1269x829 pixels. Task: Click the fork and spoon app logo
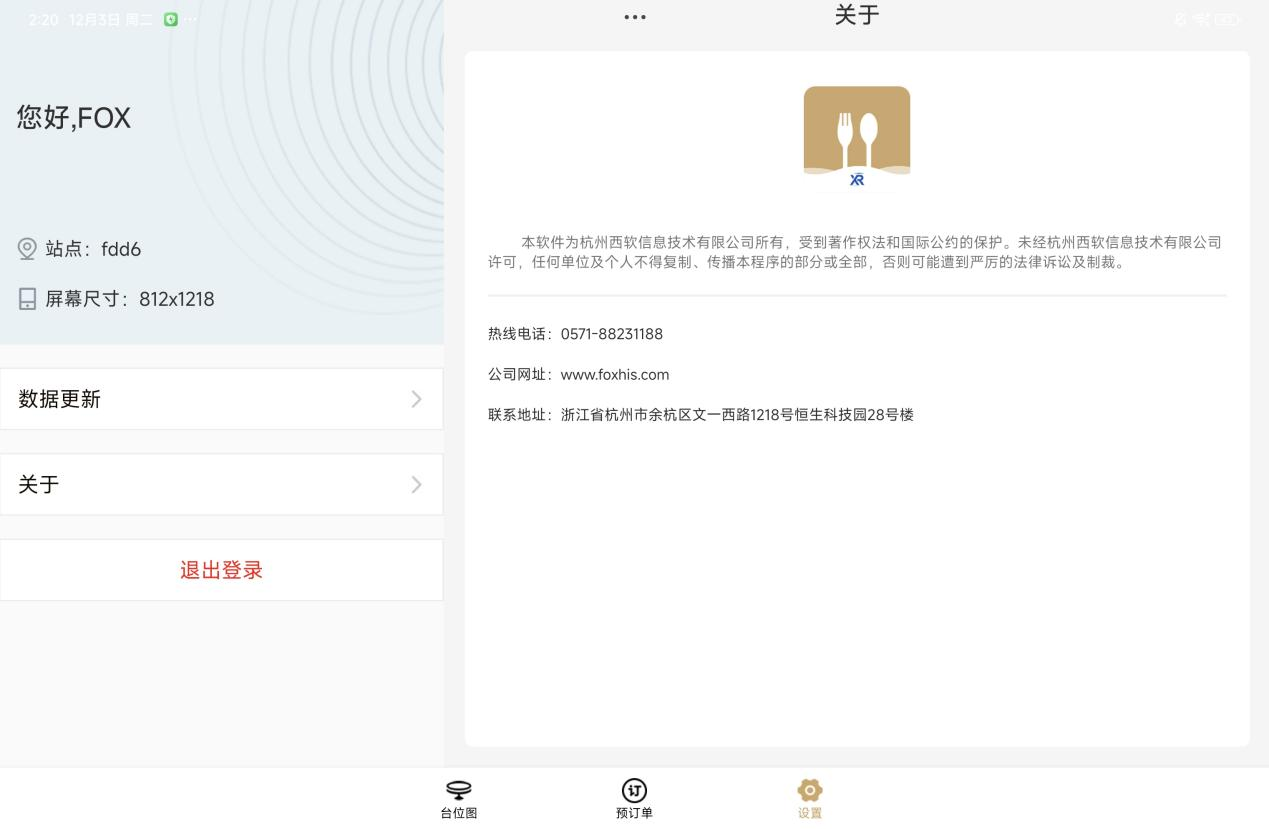(x=857, y=132)
